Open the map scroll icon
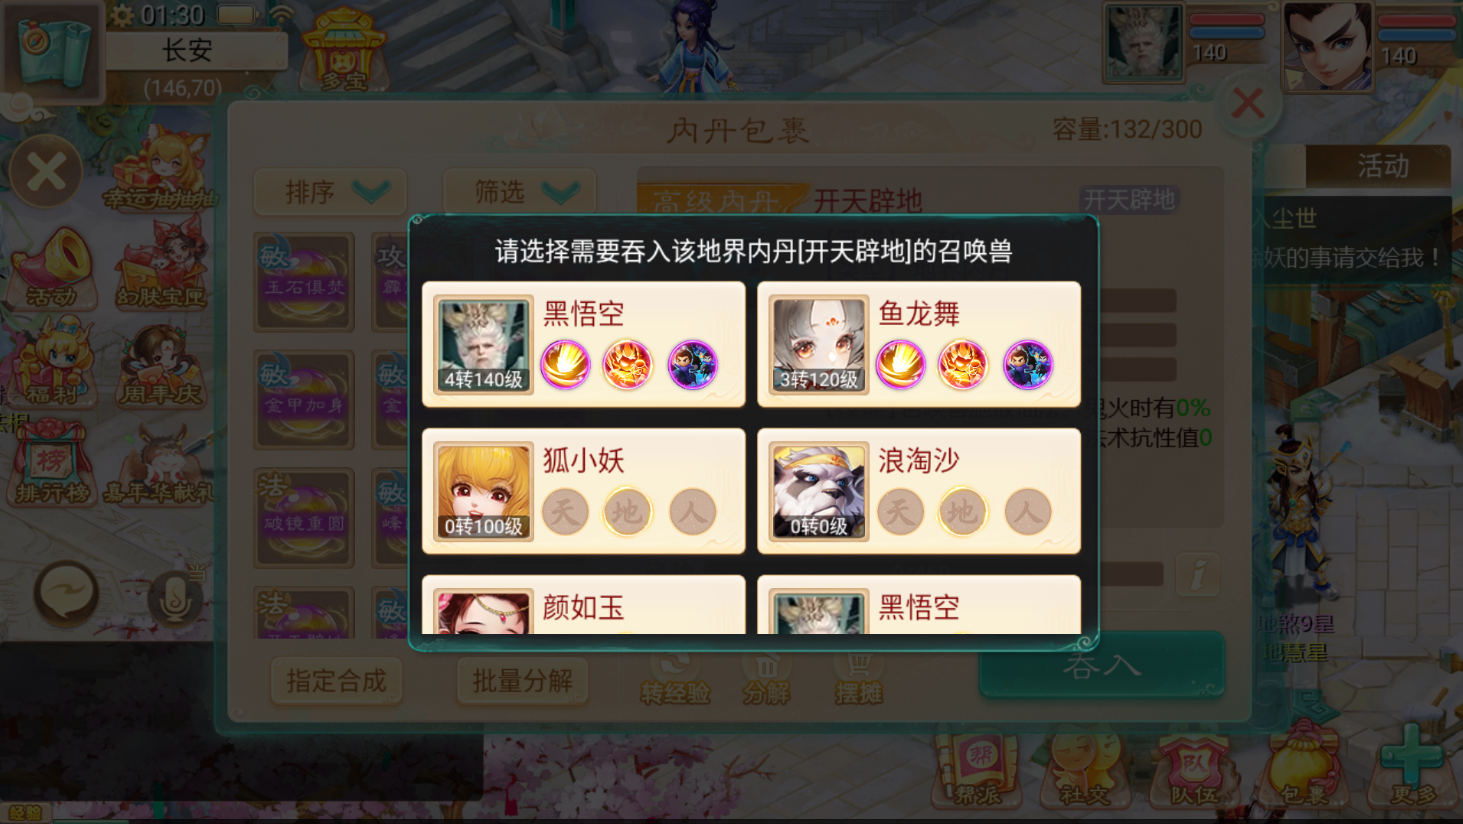Image resolution: width=1463 pixels, height=824 pixels. (53, 52)
